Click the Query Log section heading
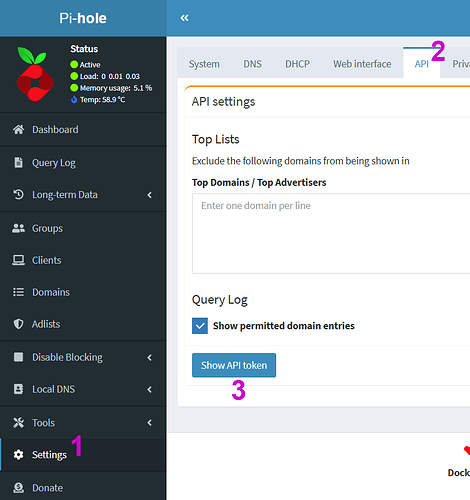 (x=219, y=300)
